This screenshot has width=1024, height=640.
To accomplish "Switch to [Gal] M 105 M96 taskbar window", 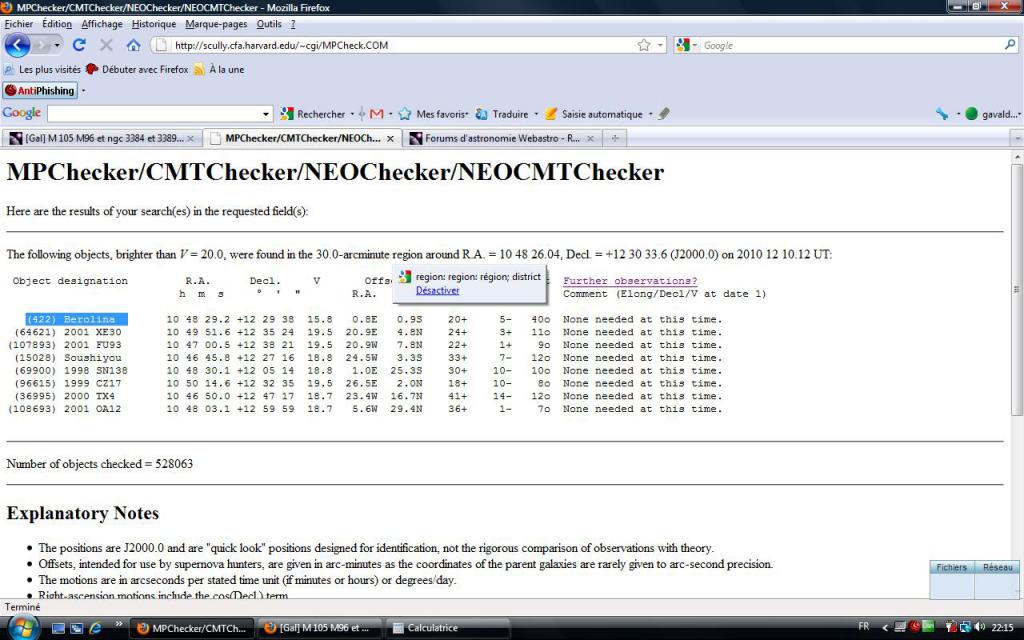I will point(320,628).
